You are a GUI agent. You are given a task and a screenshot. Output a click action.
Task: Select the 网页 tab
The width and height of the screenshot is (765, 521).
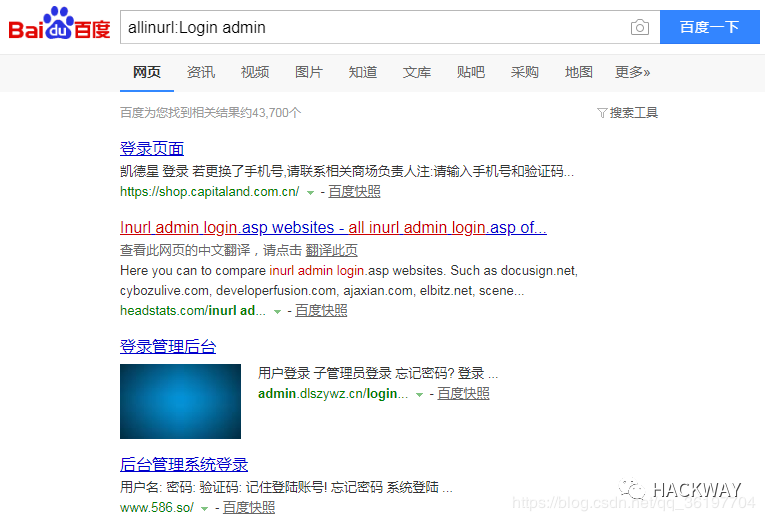click(x=147, y=72)
